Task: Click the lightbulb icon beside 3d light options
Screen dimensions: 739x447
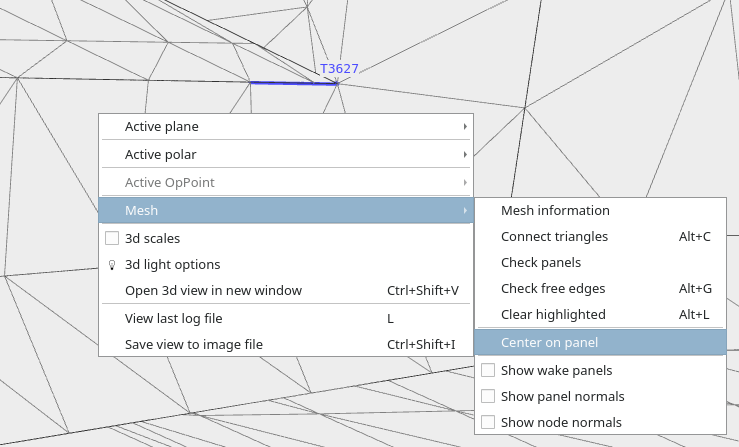Action: [112, 265]
